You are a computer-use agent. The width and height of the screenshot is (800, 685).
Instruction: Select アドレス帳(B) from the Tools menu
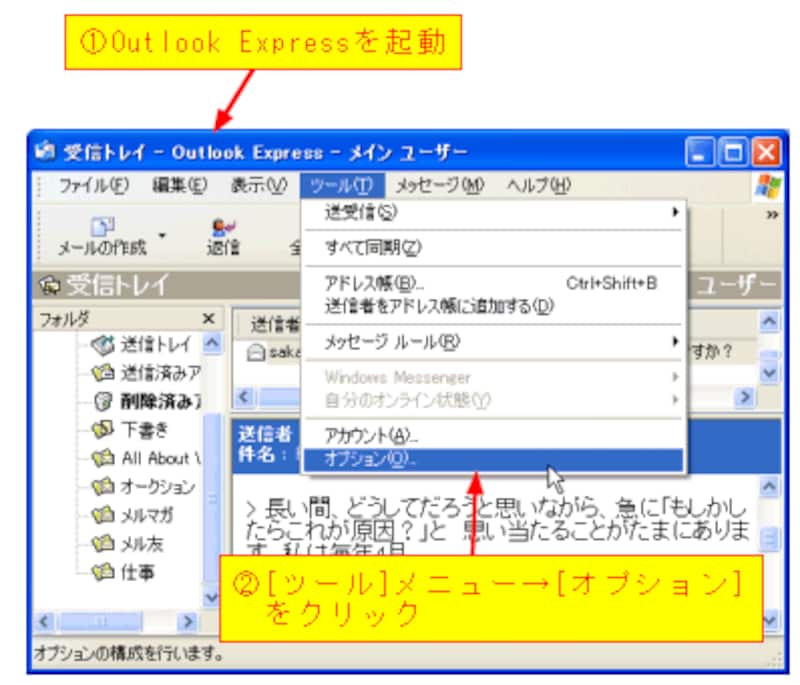[493, 283]
